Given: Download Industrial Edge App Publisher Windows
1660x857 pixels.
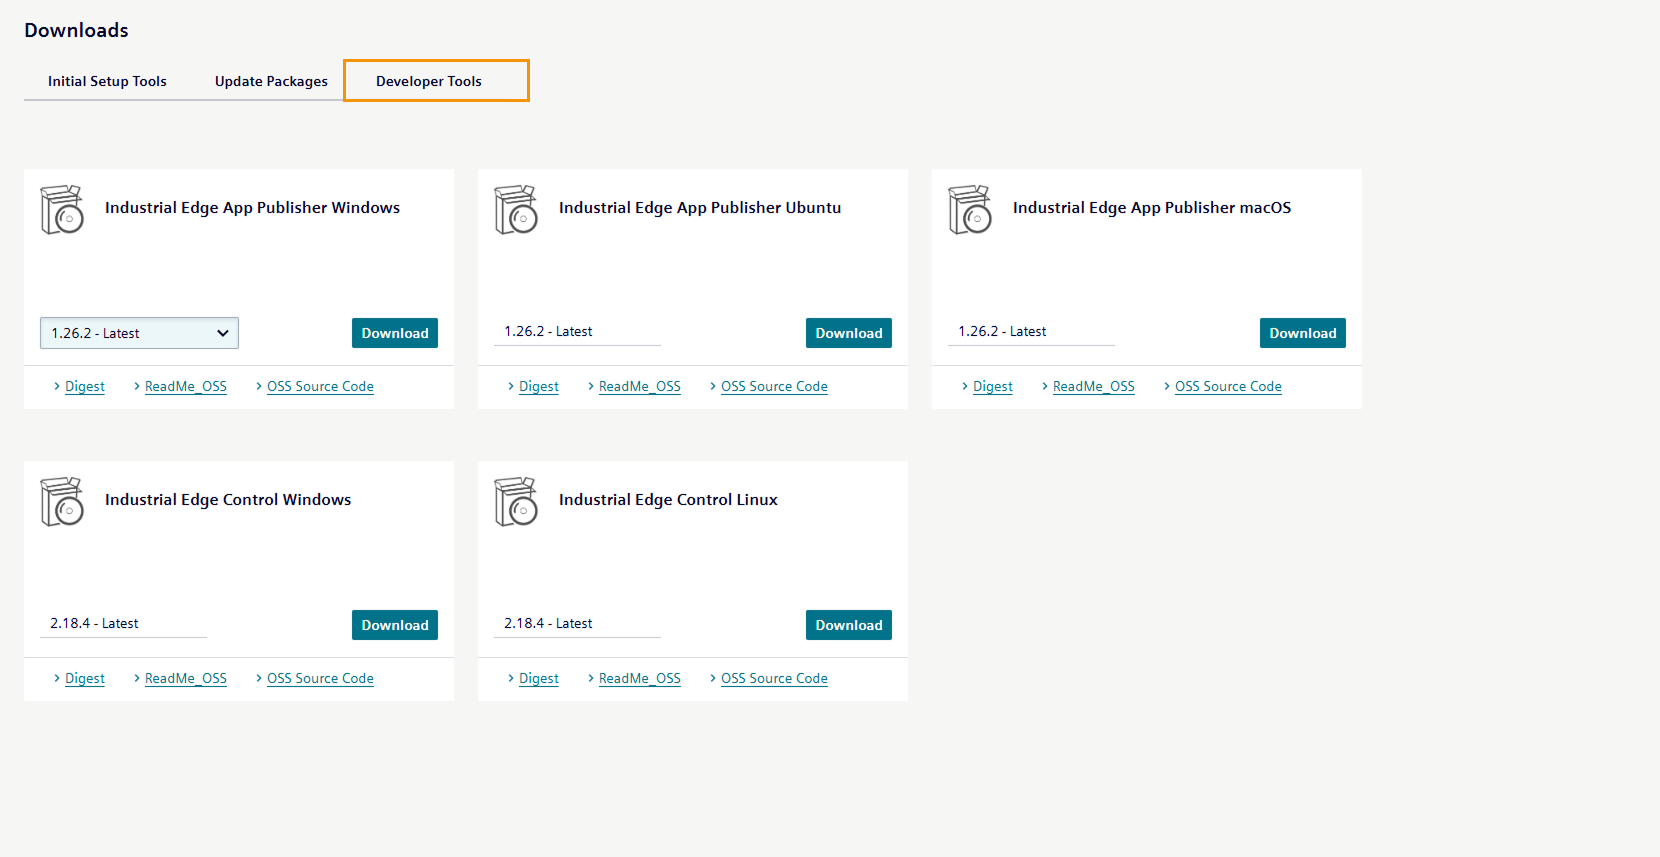Looking at the screenshot, I should pyautogui.click(x=395, y=333).
